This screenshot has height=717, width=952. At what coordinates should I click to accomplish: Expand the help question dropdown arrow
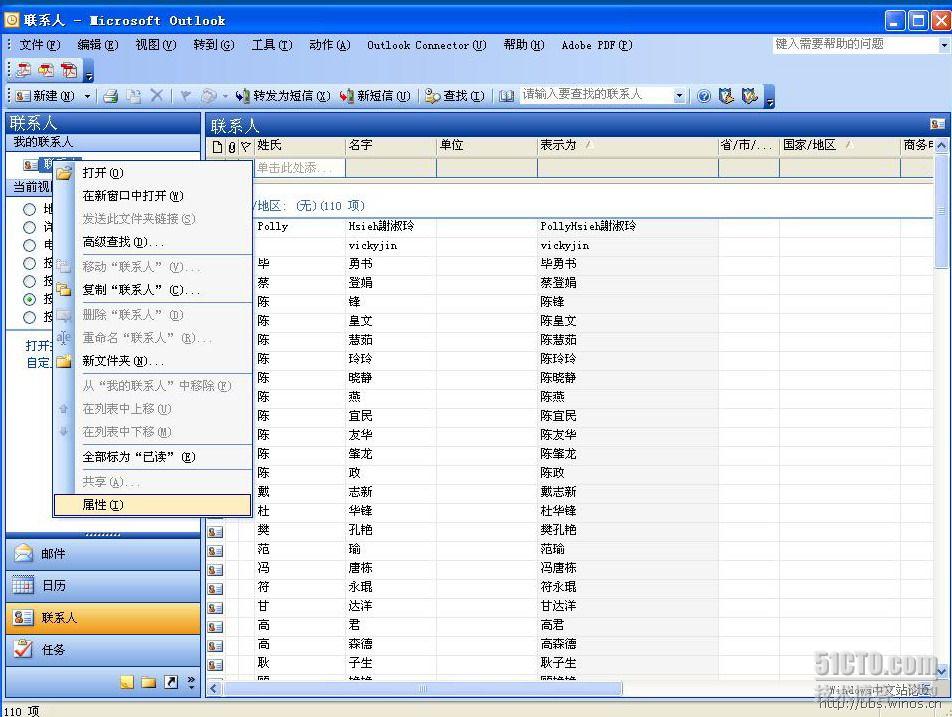[x=944, y=44]
